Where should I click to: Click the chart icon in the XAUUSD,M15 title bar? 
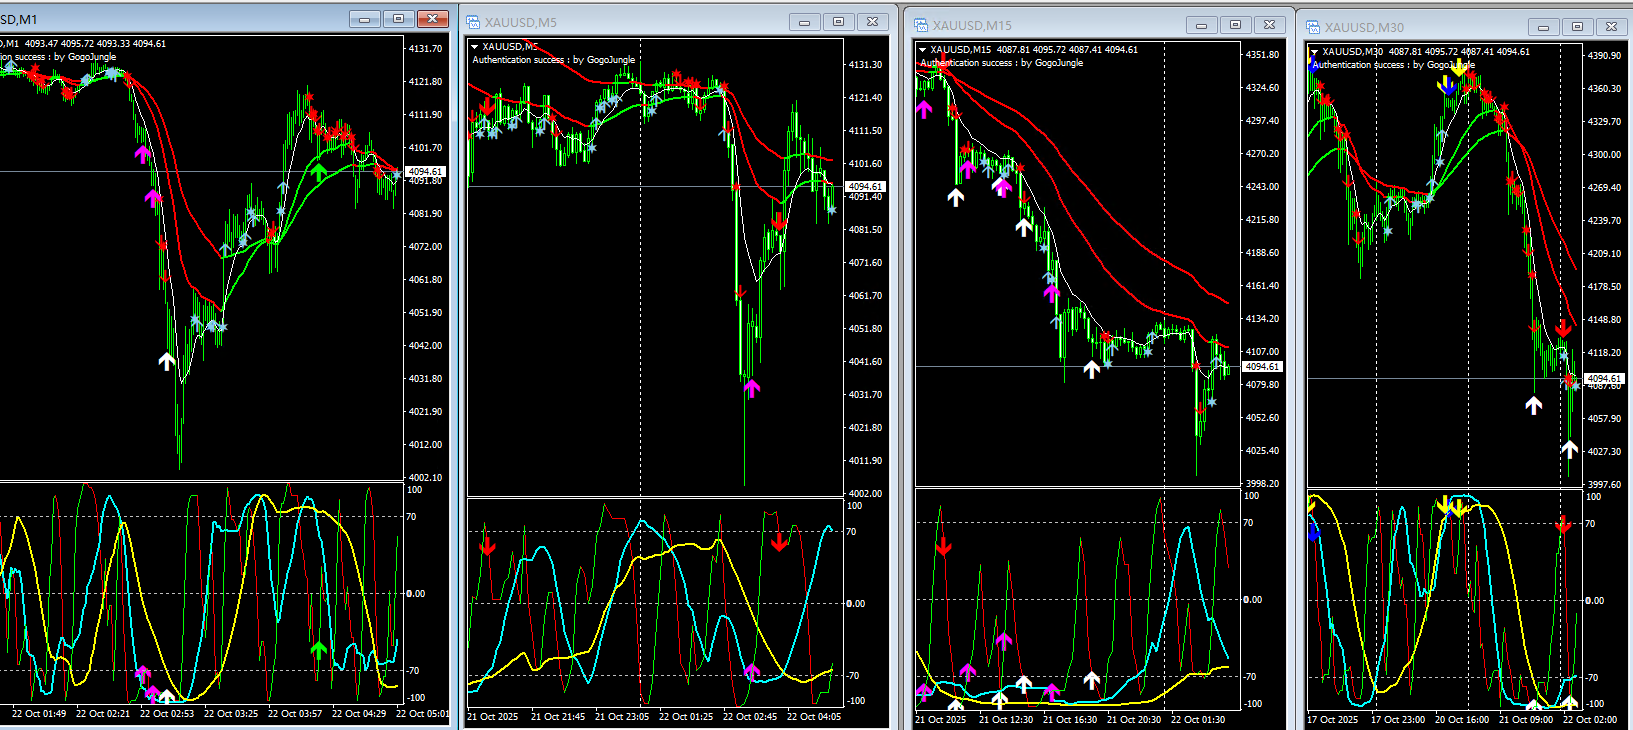pyautogui.click(x=922, y=25)
